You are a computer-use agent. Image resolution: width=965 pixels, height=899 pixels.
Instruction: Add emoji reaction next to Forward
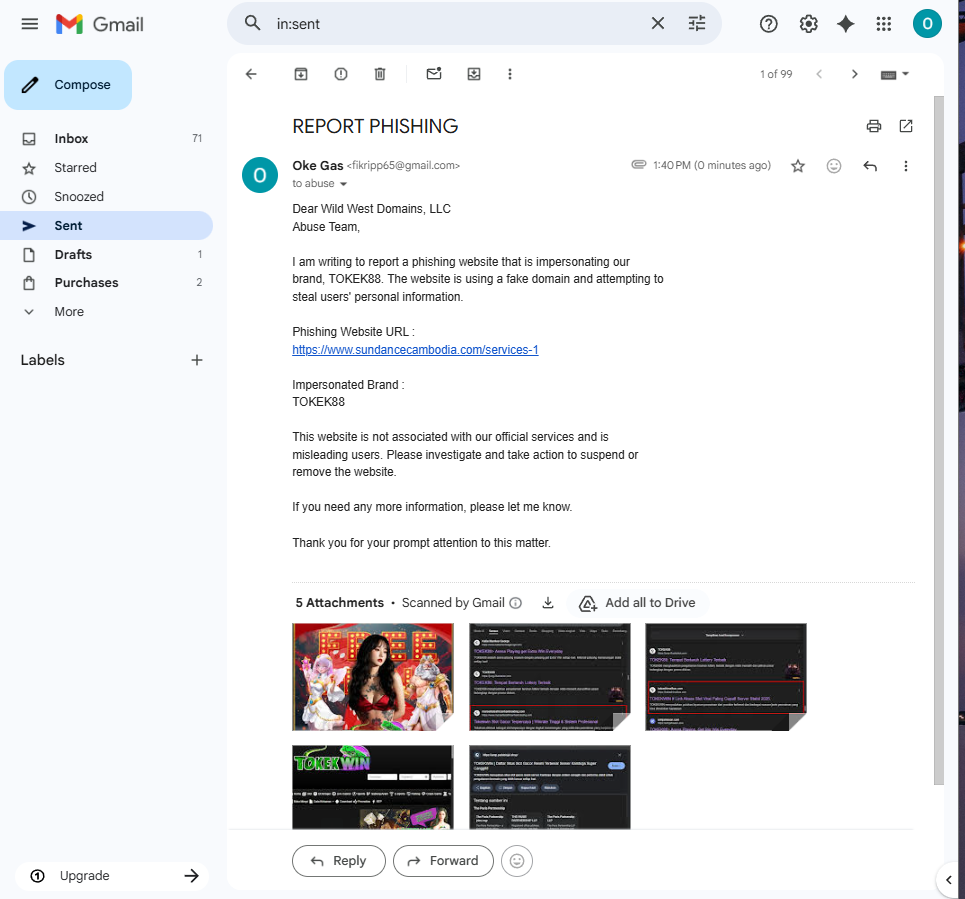pyautogui.click(x=517, y=861)
